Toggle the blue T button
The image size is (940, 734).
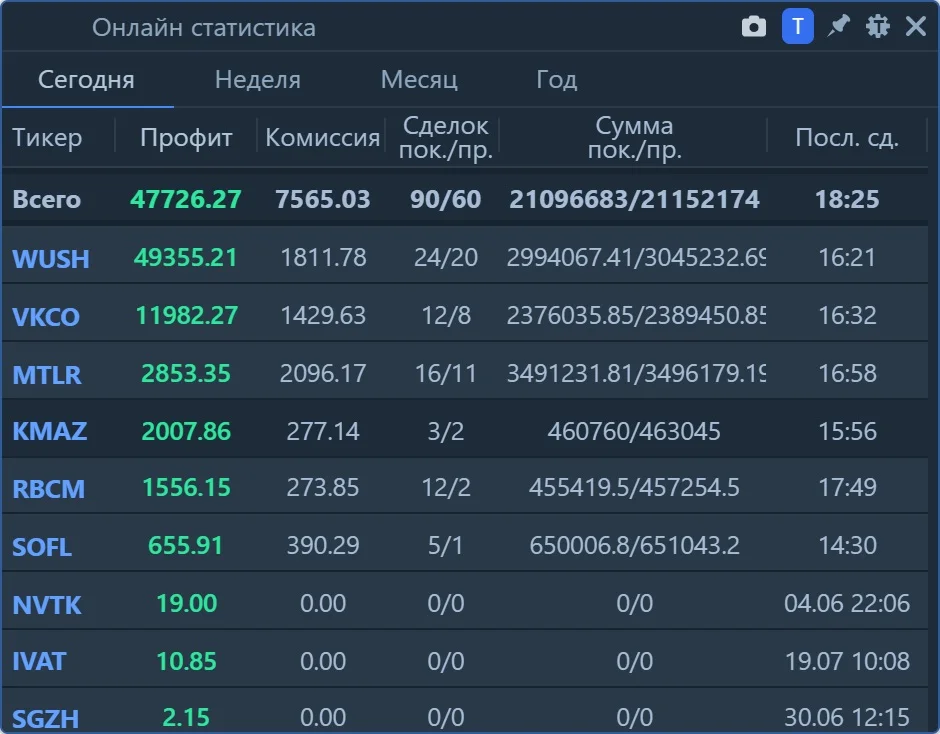(x=797, y=26)
